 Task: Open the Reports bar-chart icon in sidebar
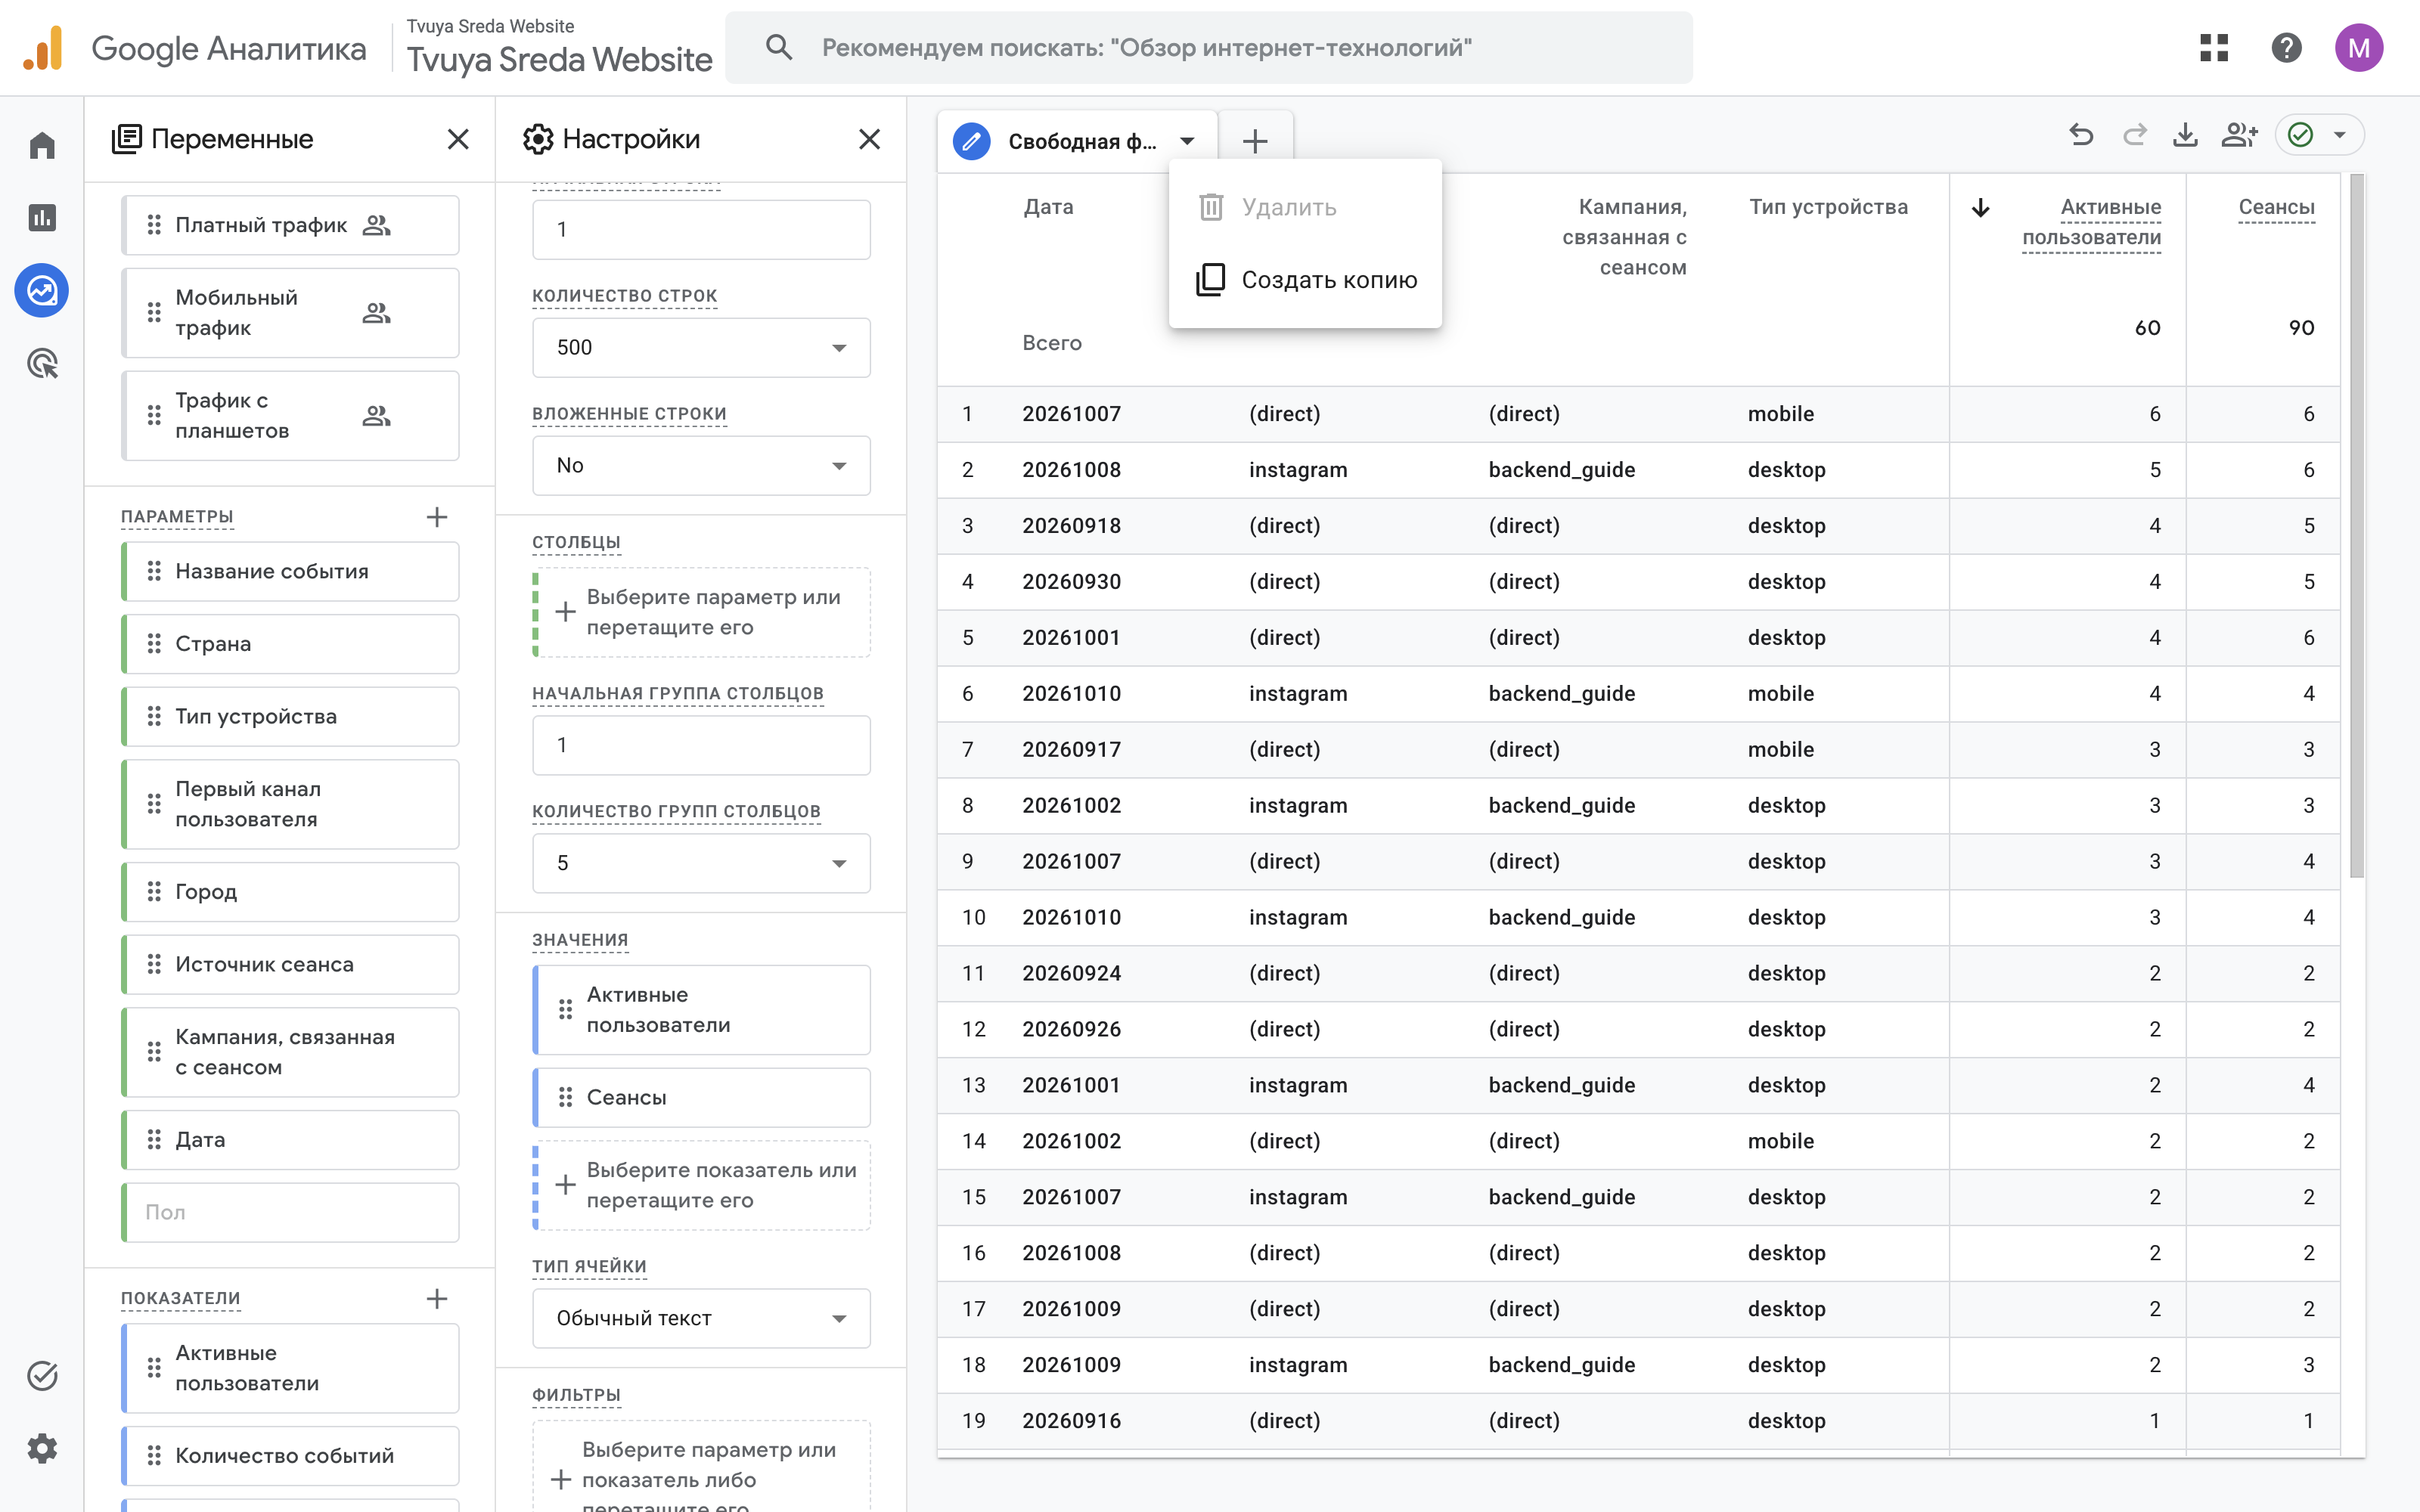pyautogui.click(x=42, y=218)
